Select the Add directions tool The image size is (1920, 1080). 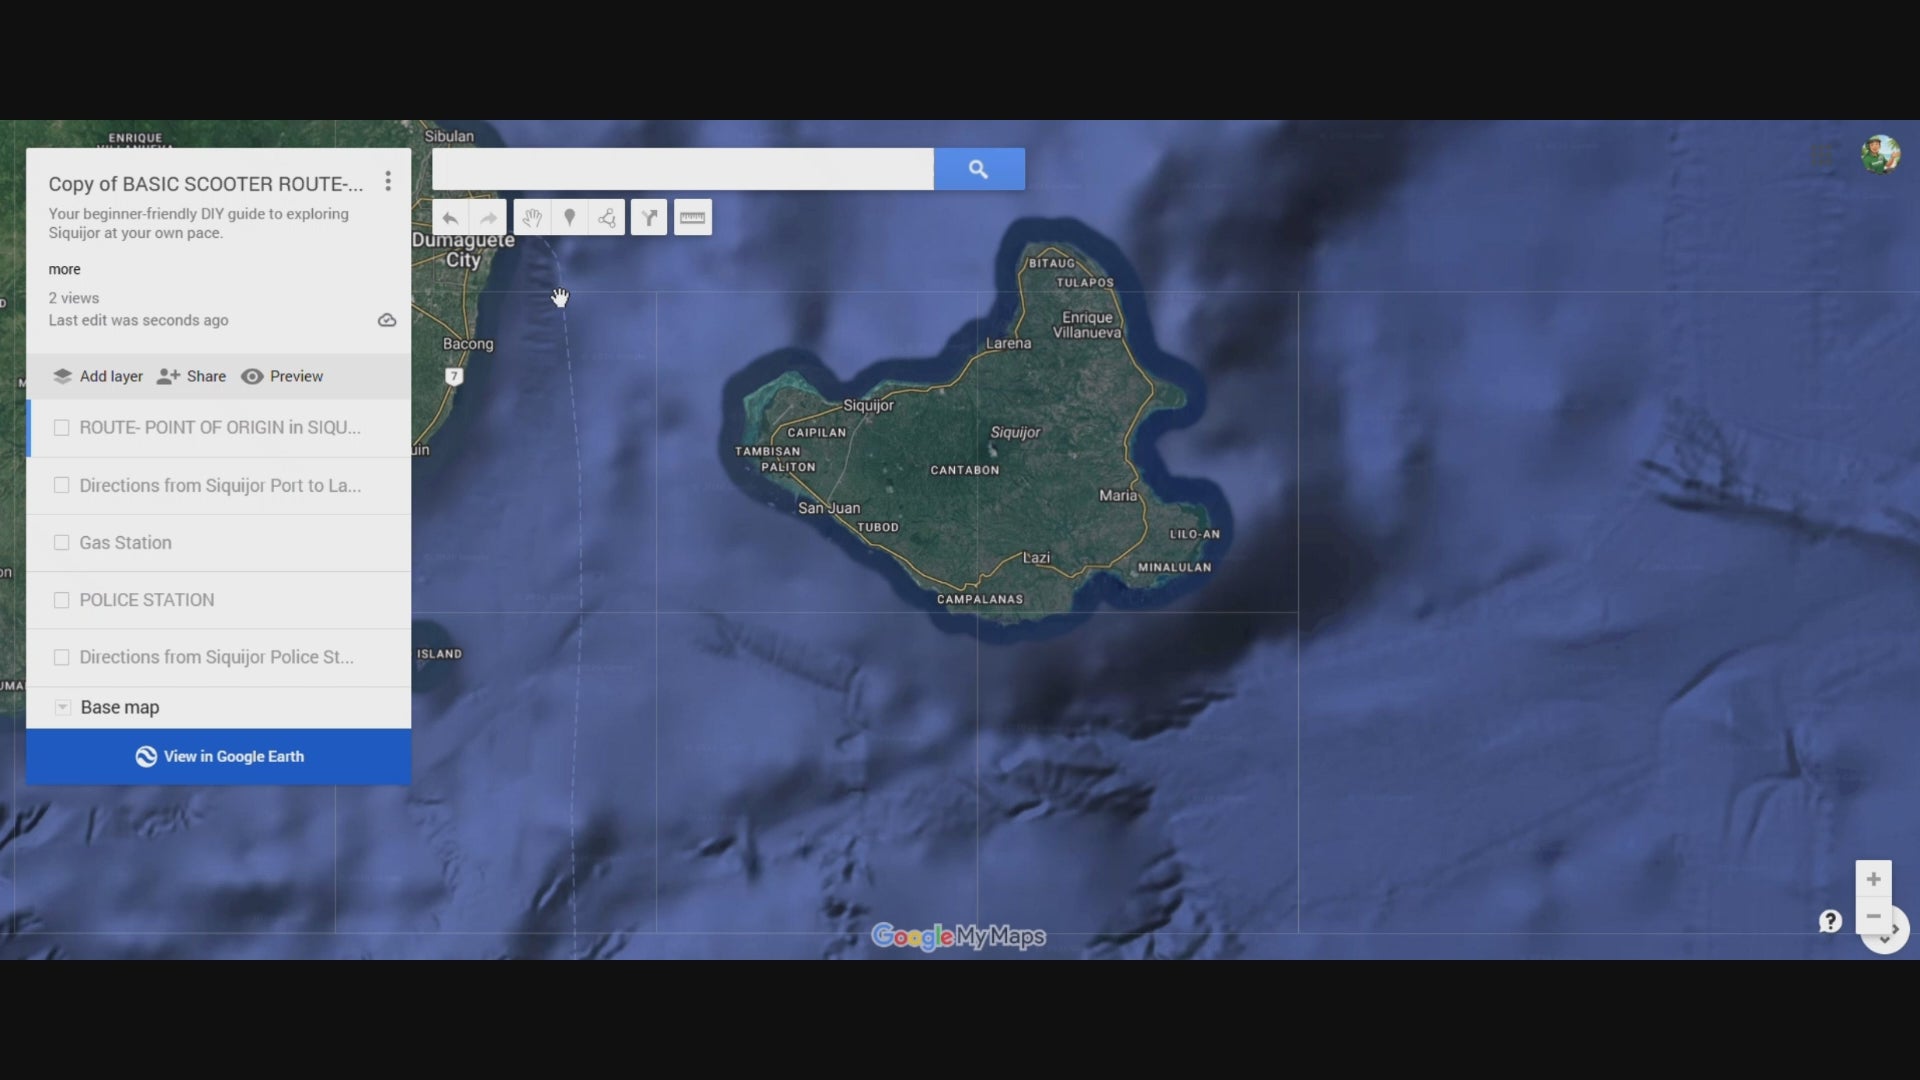point(649,218)
